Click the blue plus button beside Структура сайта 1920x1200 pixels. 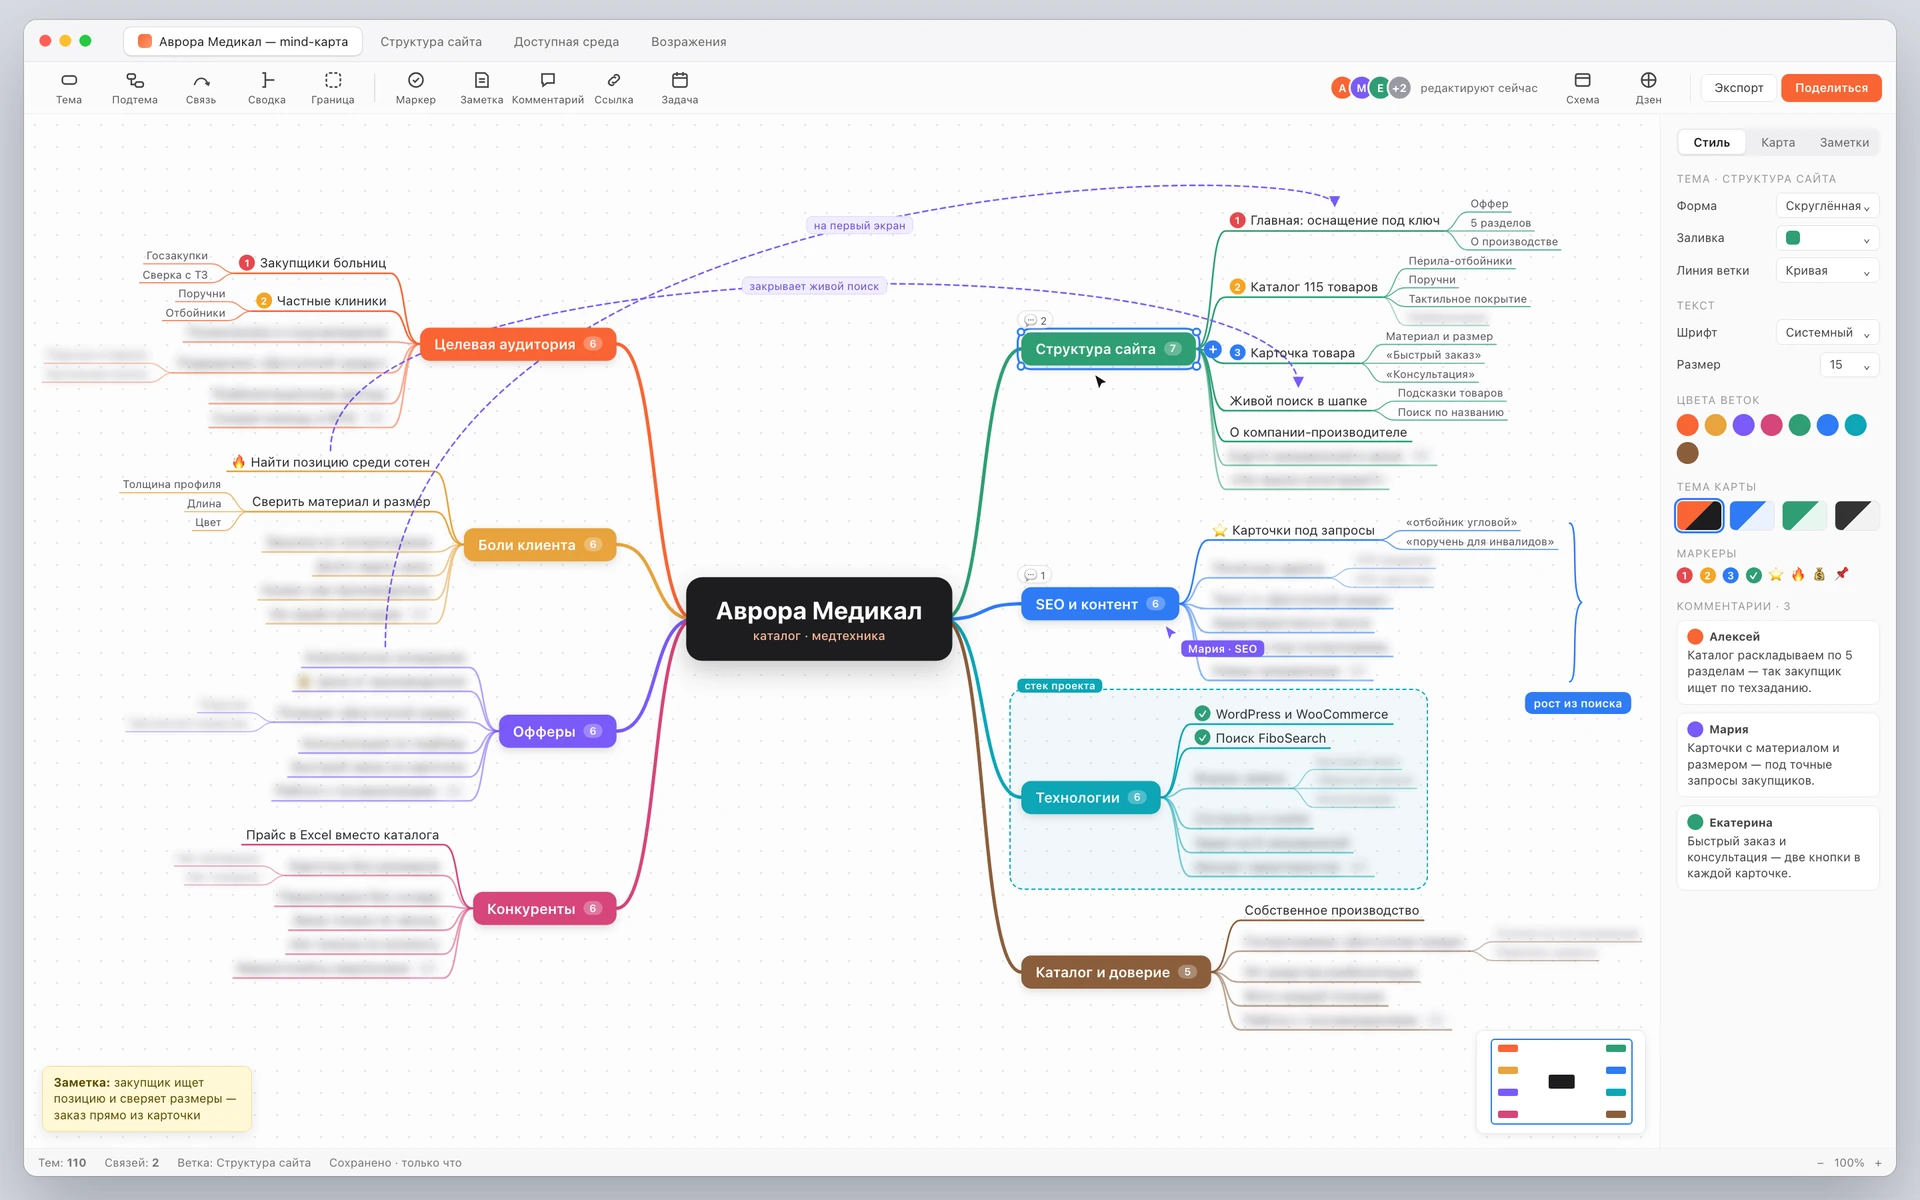point(1213,350)
